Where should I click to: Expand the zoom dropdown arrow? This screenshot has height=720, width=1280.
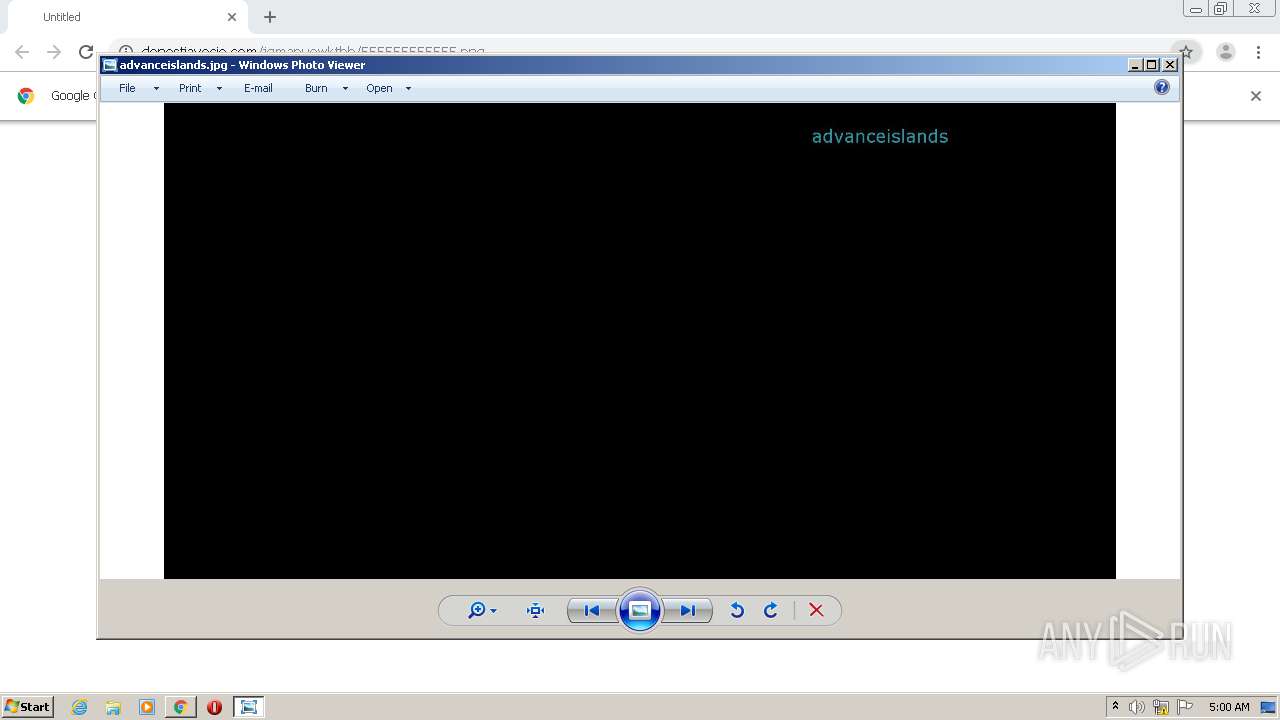[493, 611]
